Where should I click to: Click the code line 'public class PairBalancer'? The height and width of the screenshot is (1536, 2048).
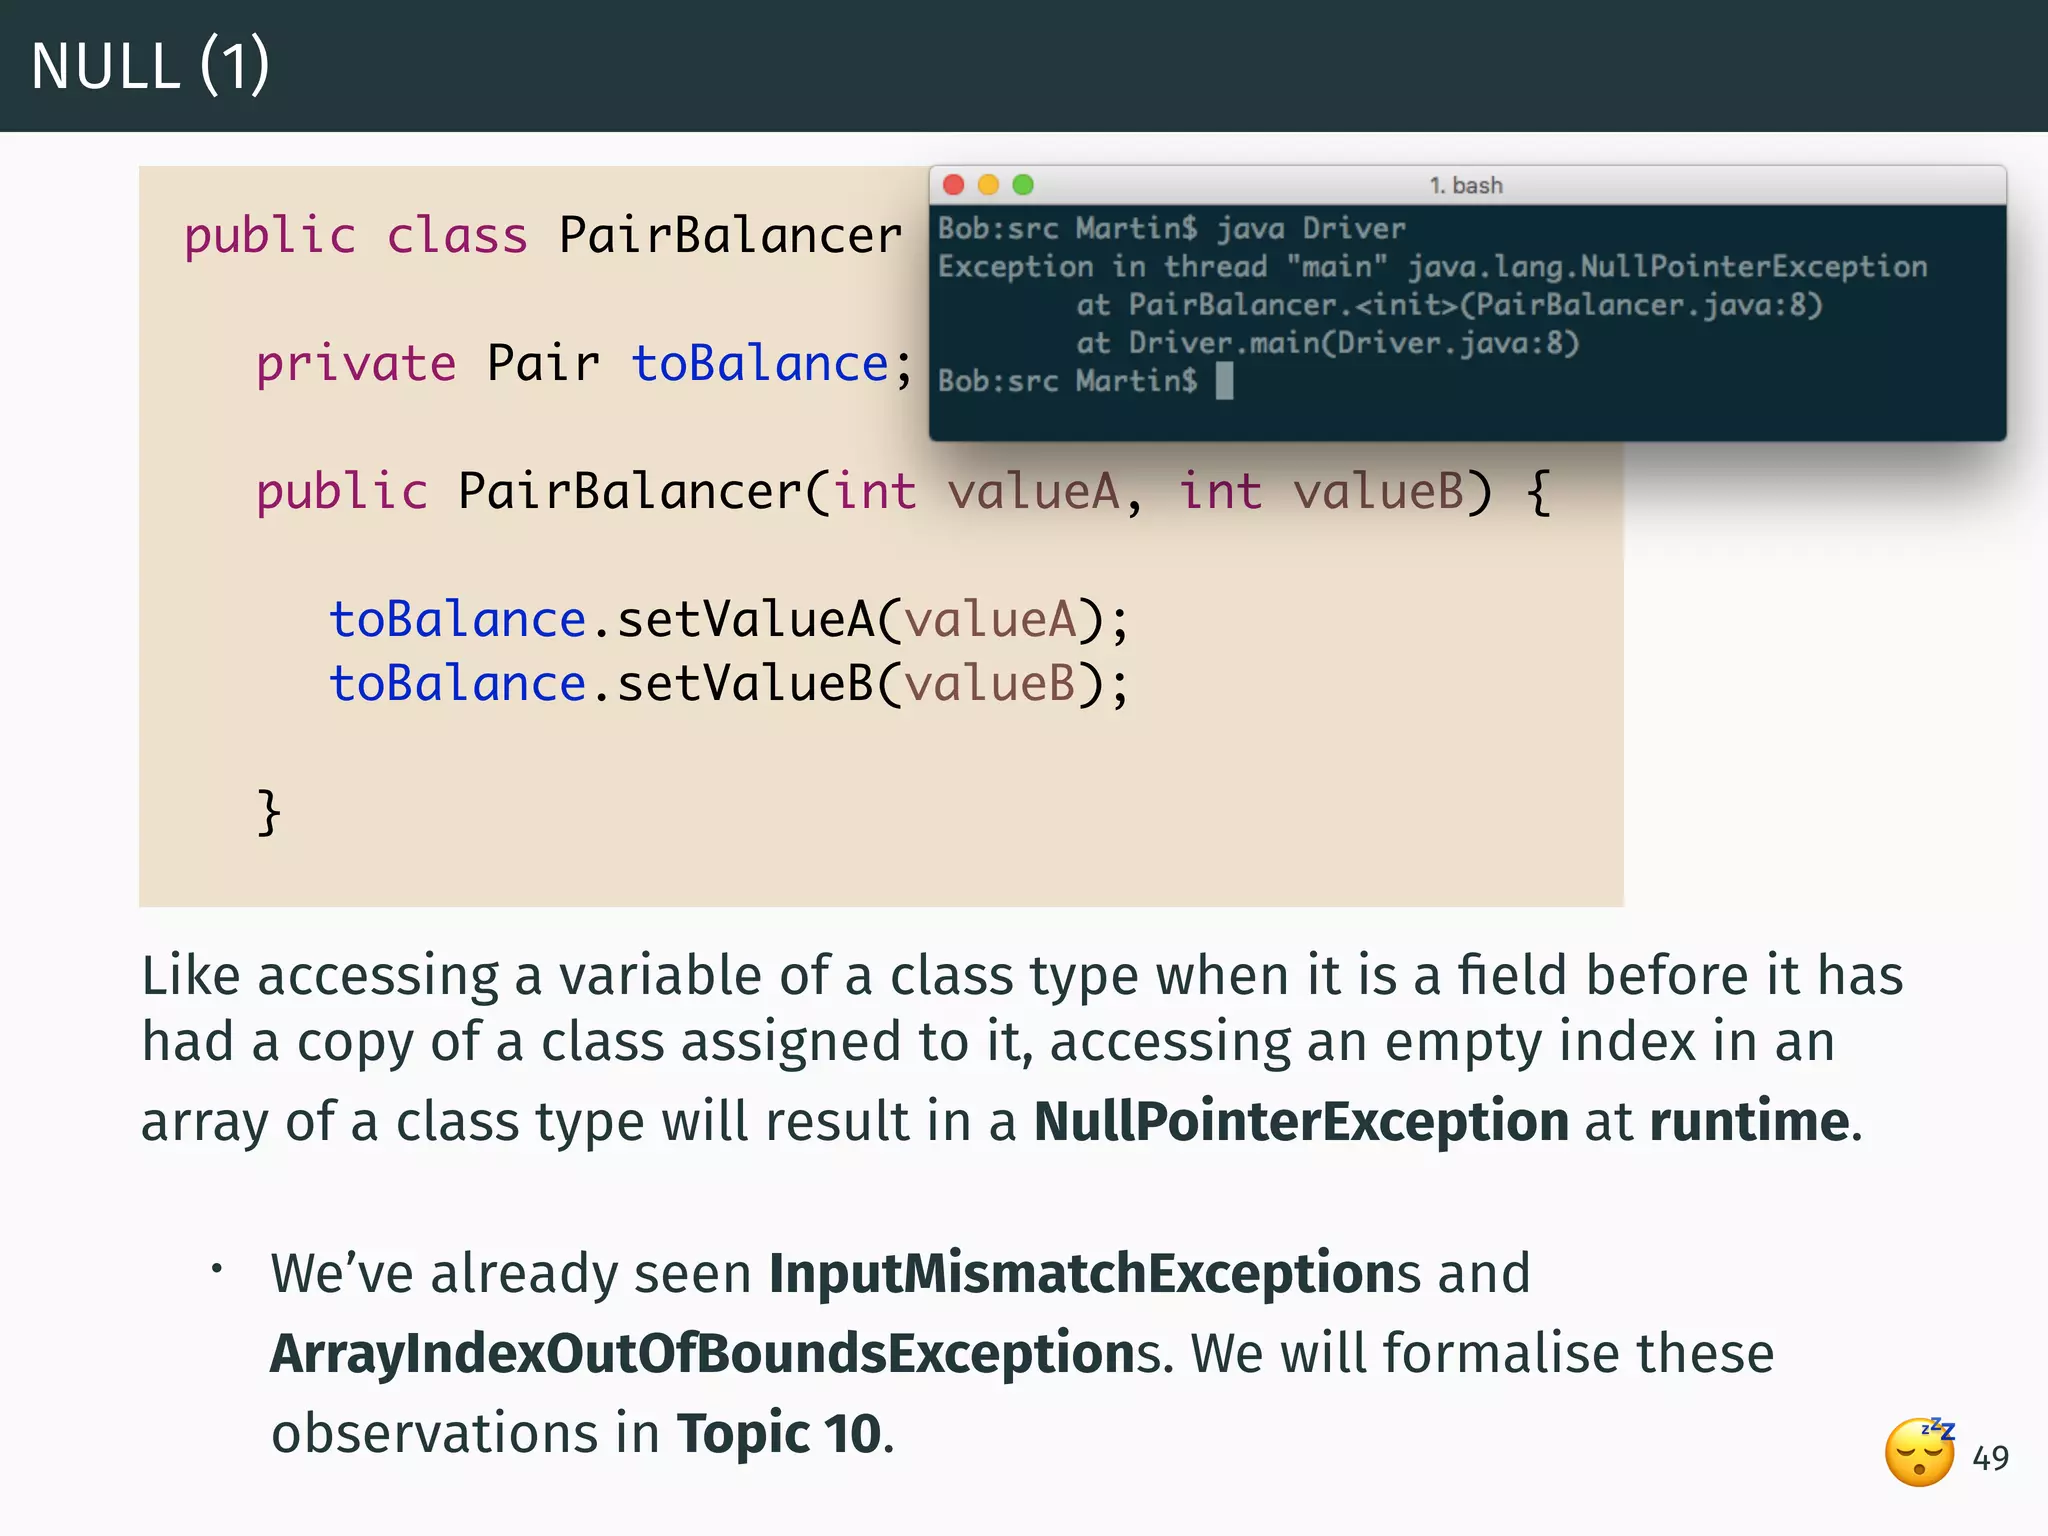(543, 236)
